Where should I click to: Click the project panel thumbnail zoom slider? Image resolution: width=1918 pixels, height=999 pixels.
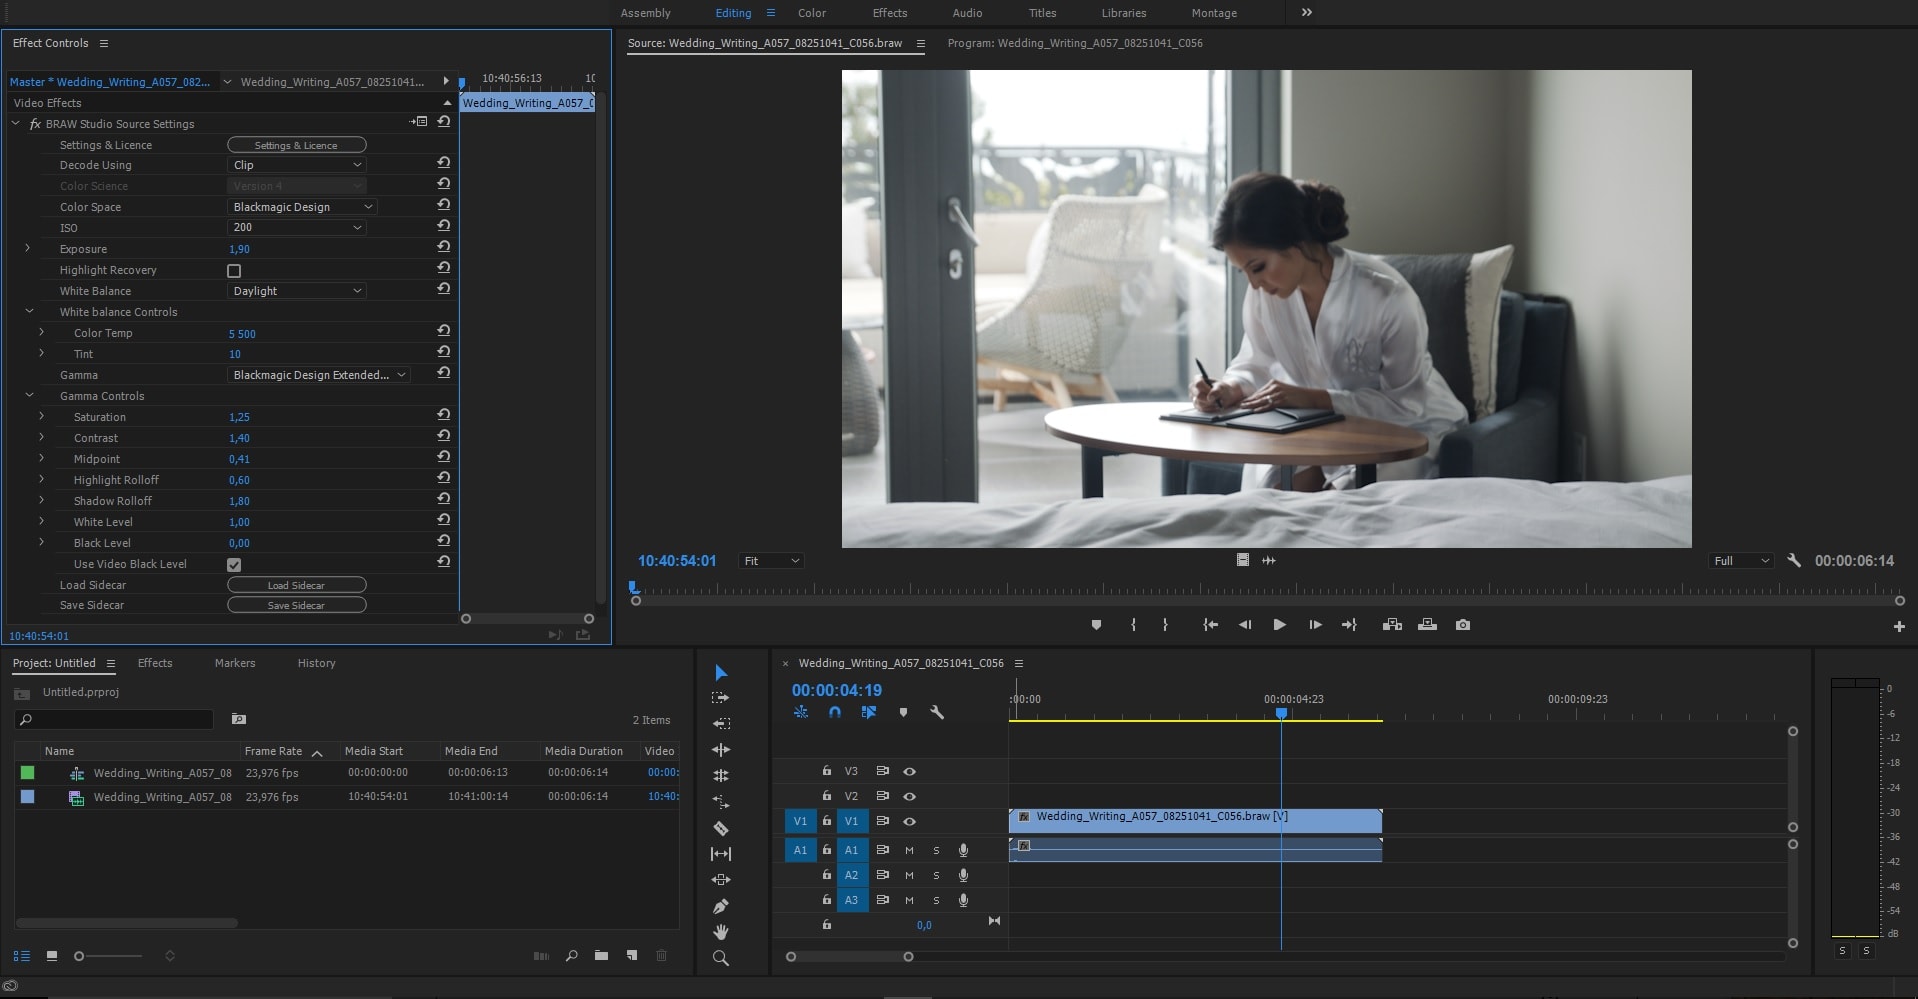pyautogui.click(x=80, y=956)
